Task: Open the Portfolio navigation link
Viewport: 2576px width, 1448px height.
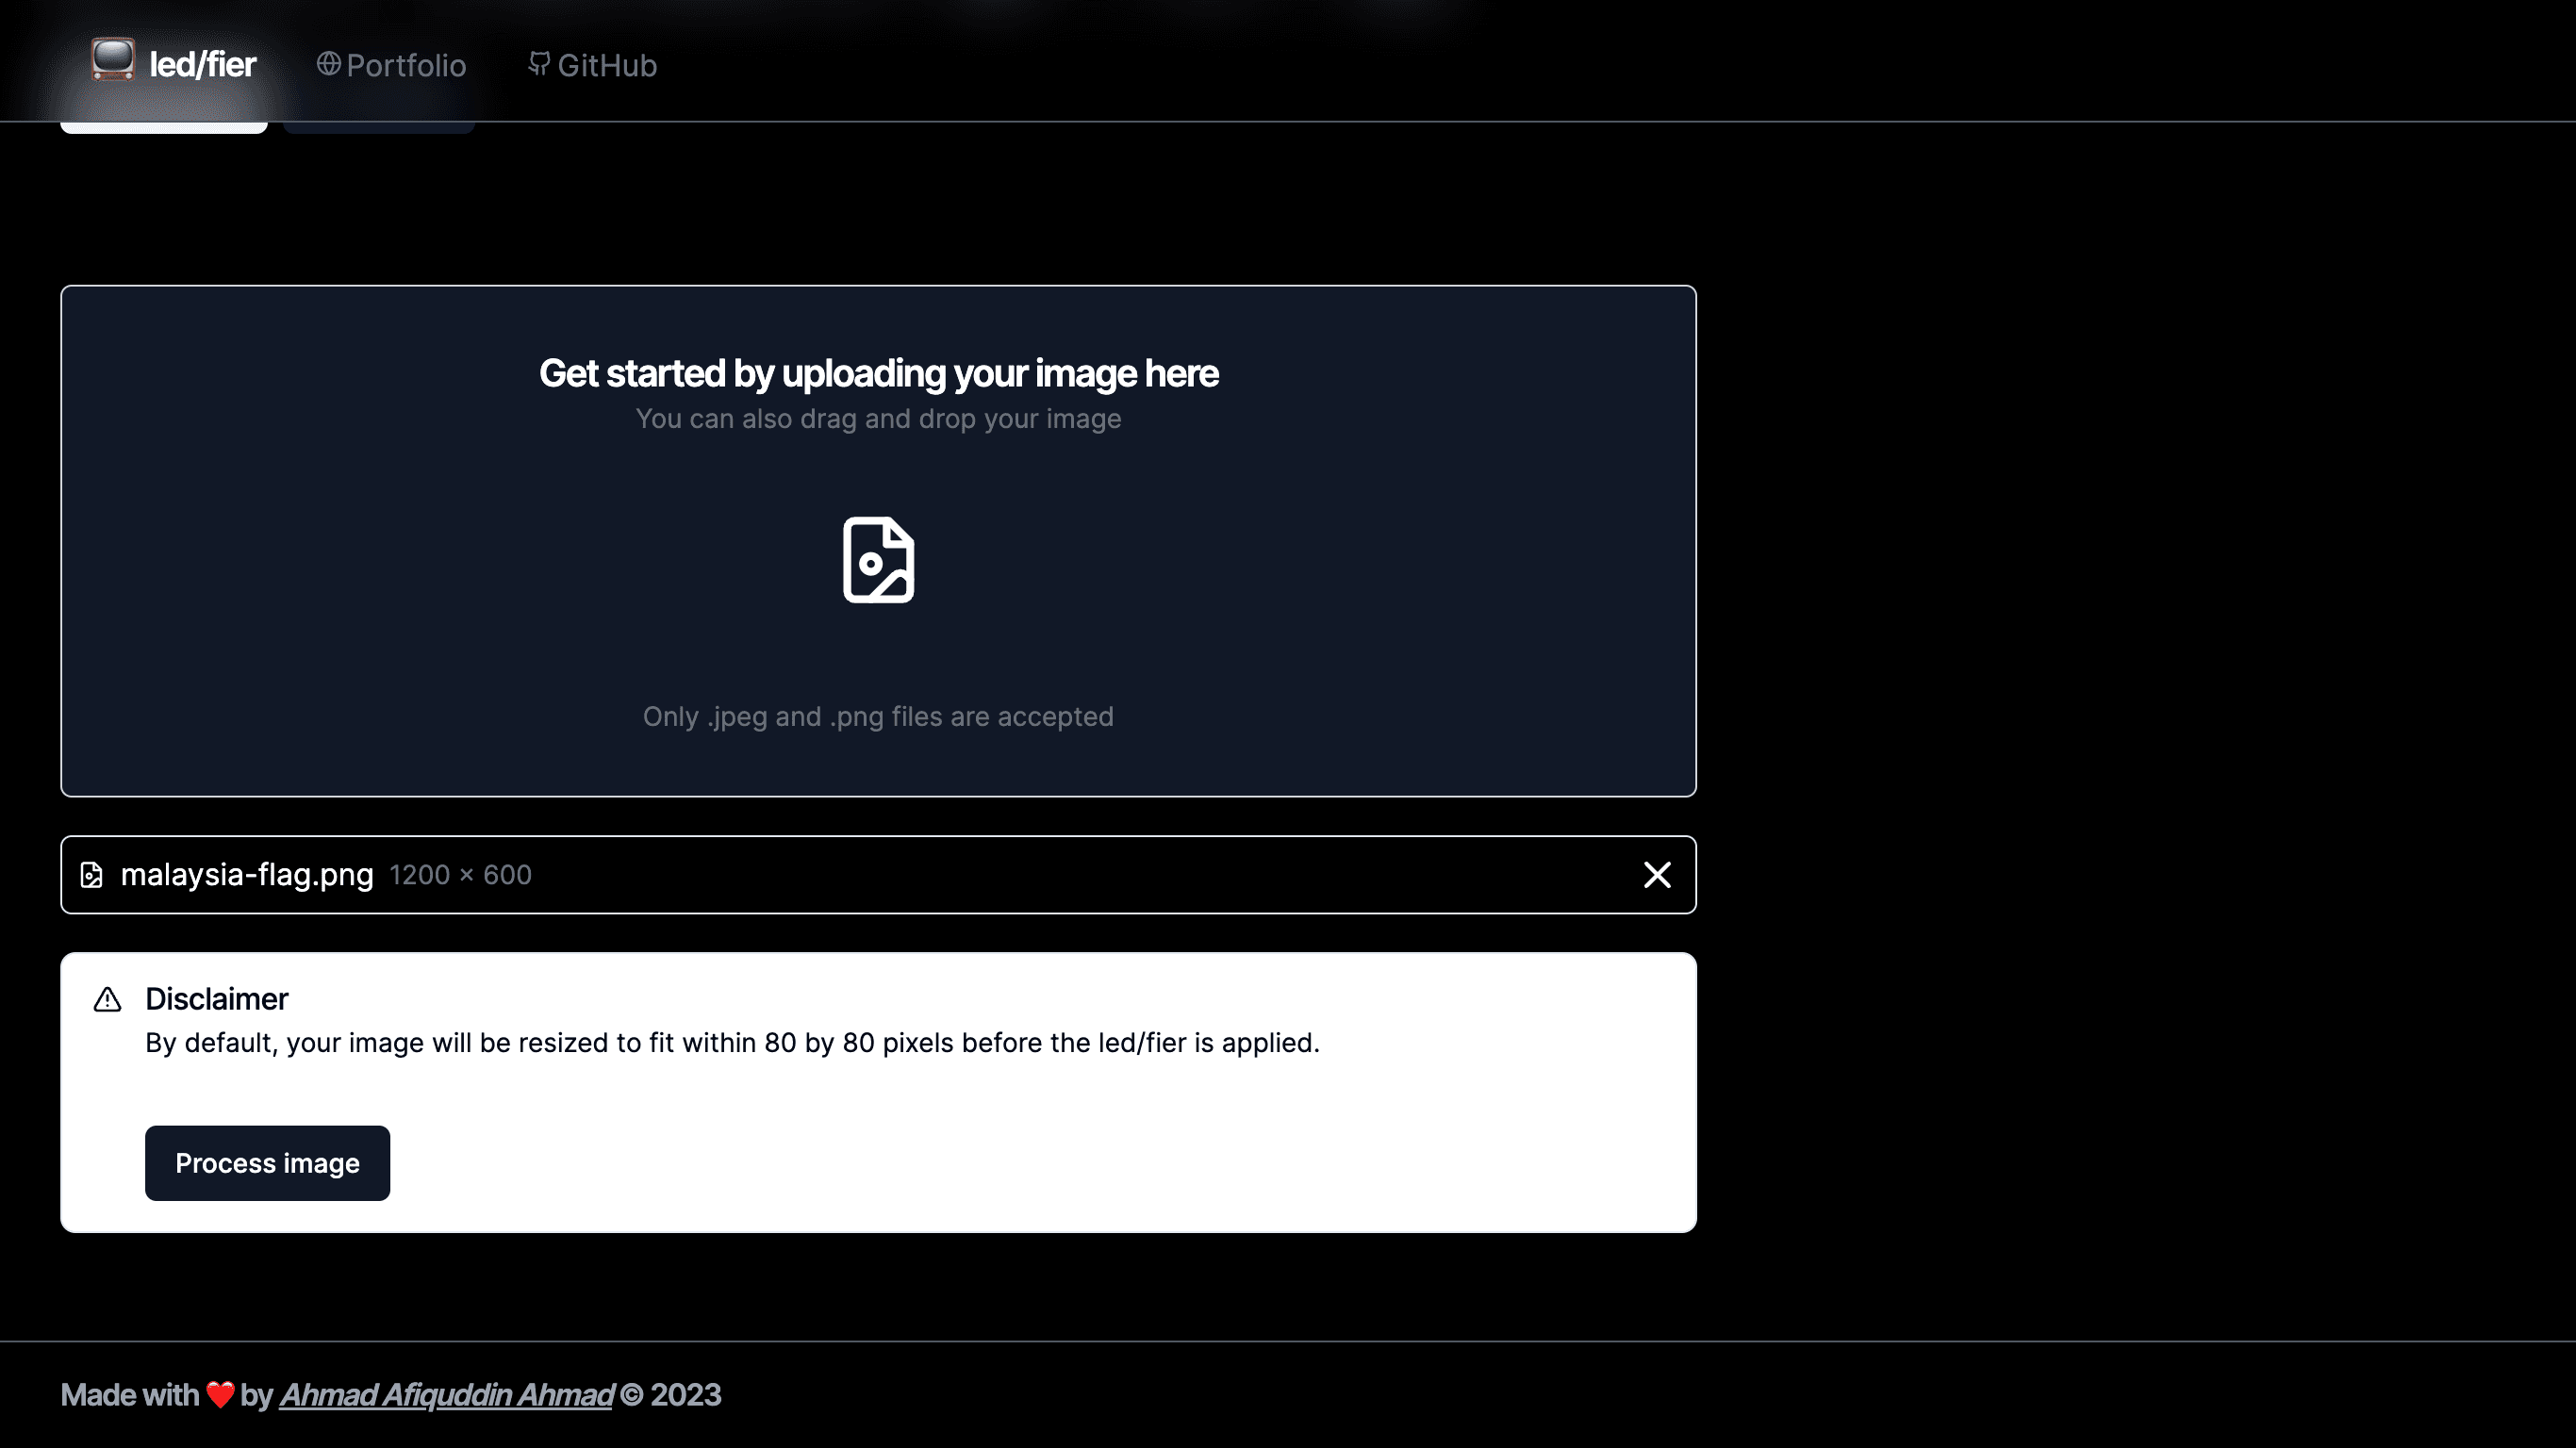Action: pyautogui.click(x=406, y=66)
